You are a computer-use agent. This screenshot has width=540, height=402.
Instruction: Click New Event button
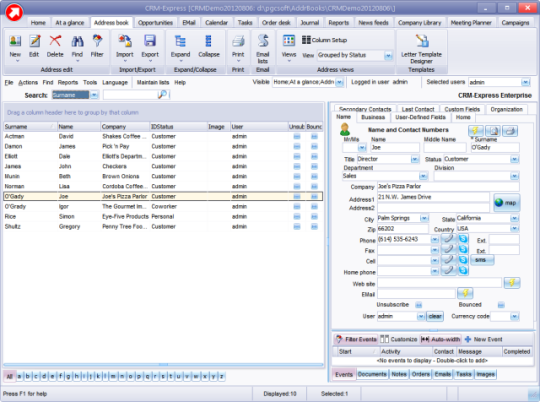click(x=484, y=339)
